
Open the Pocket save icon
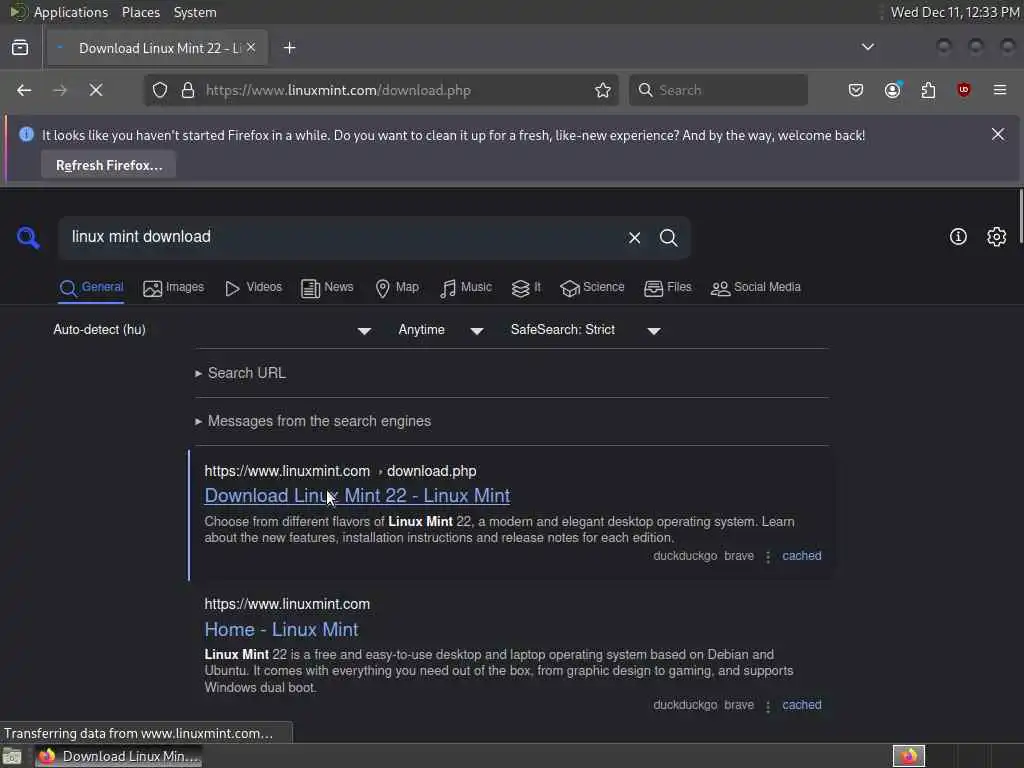click(856, 90)
